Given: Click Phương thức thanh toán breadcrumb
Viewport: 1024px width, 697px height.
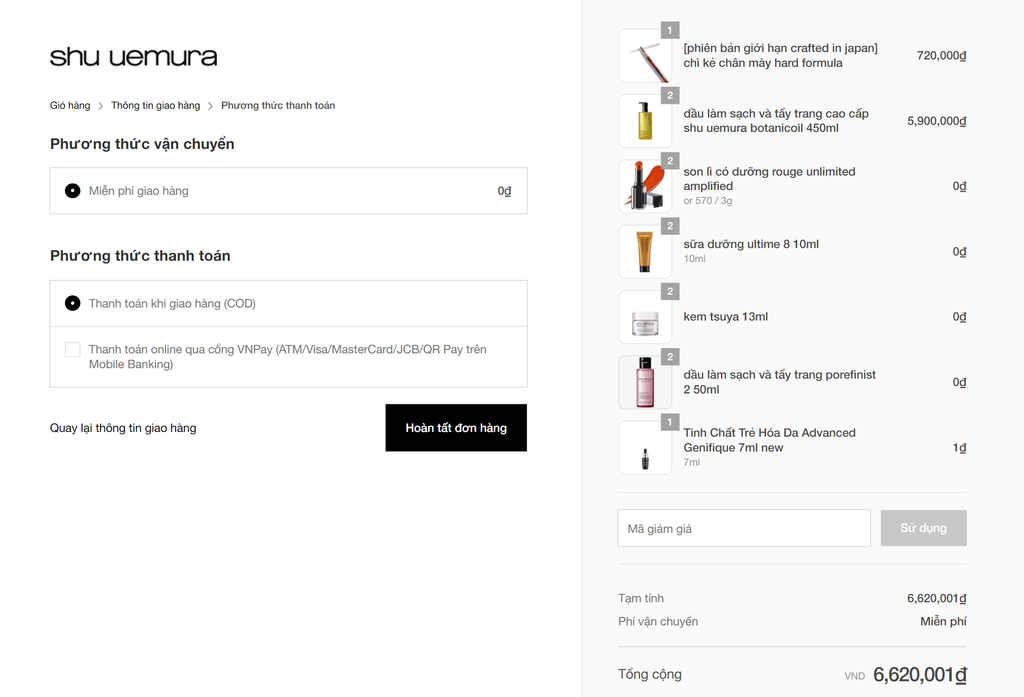Looking at the screenshot, I should click(278, 105).
